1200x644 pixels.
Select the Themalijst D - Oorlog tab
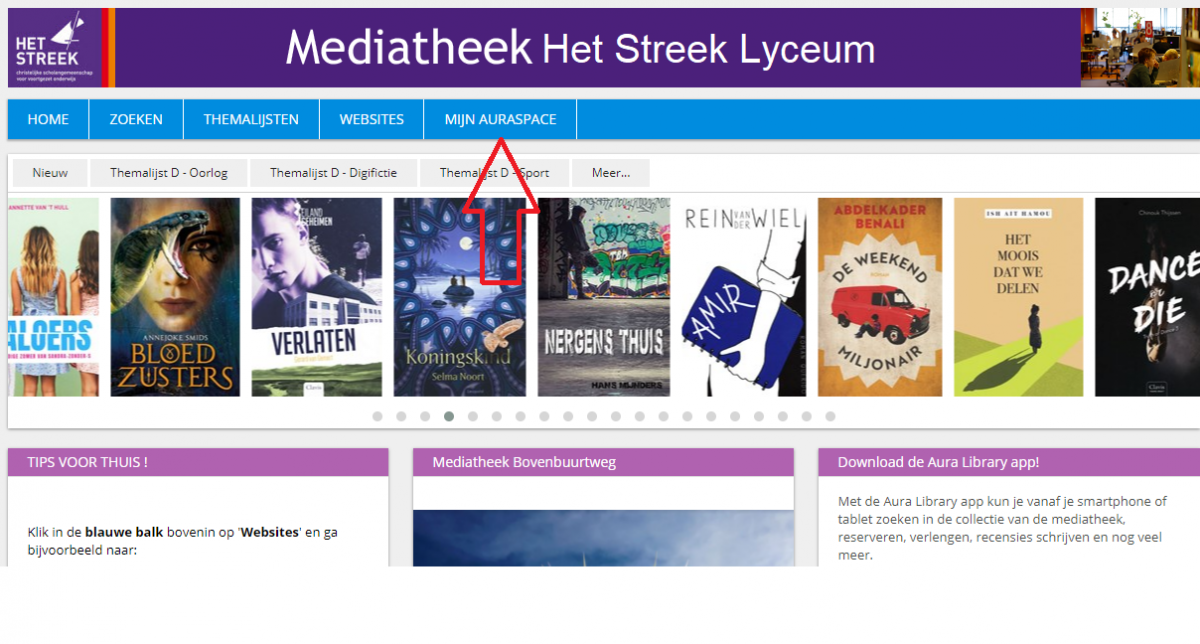(x=169, y=173)
